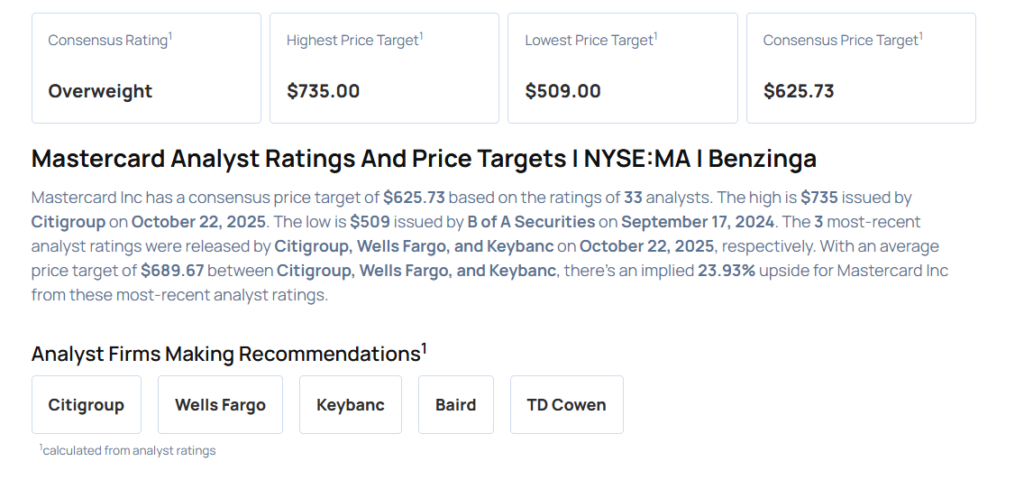Screen dimensions: 1024x489
Task: Click the Mastercard Analyst Ratings page heading
Action: (x=424, y=159)
